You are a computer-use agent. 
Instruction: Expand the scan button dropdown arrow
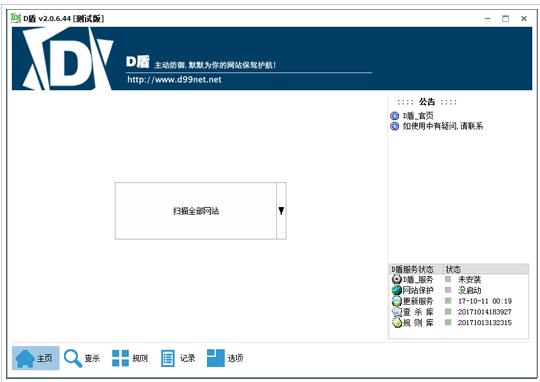click(281, 211)
